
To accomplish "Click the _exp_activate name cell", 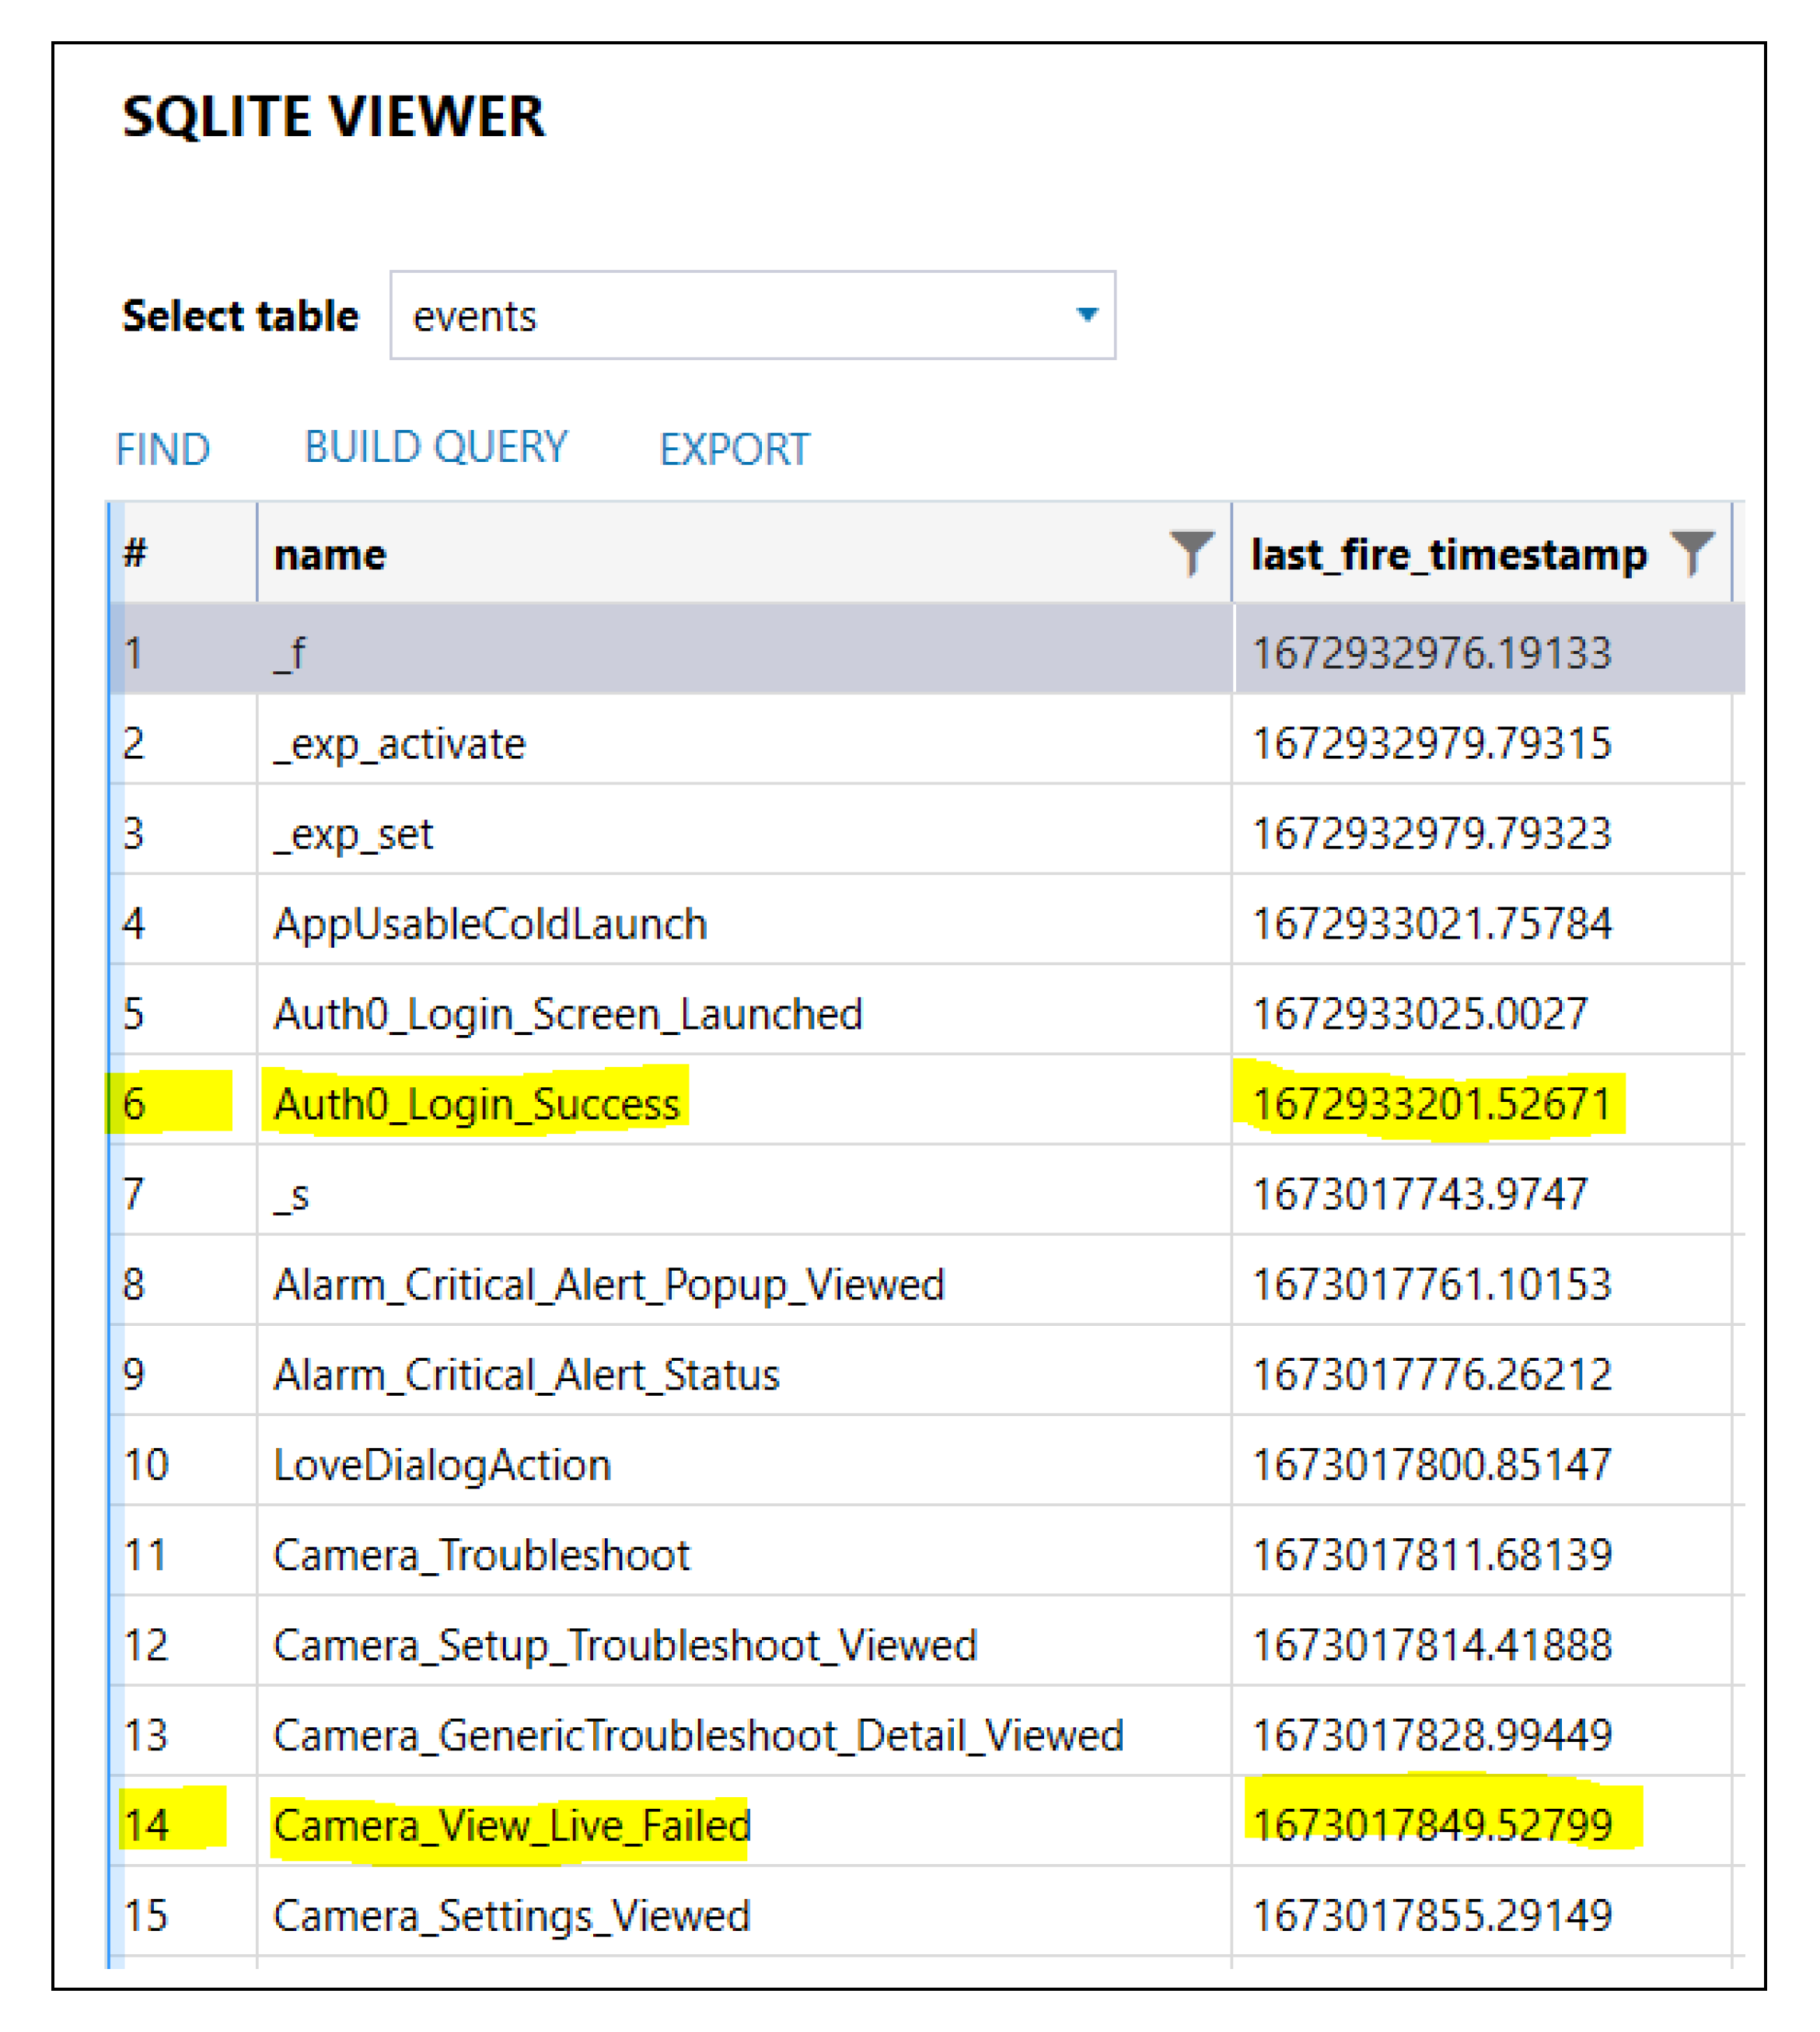I will pyautogui.click(x=400, y=744).
